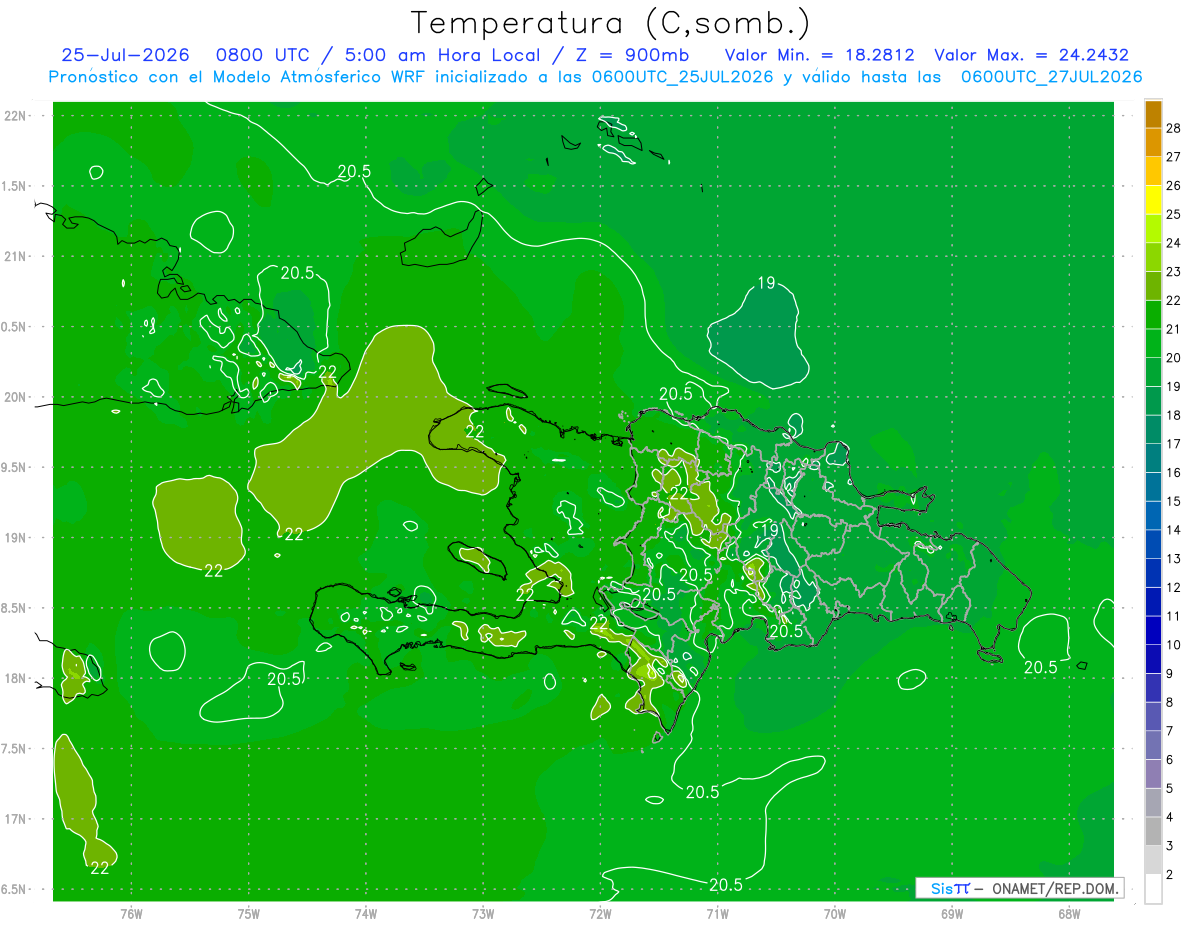Image resolution: width=1200 pixels, height=927 pixels.
Task: Click the topmost brown-orange color scale swatch above 28
Action: (1153, 114)
